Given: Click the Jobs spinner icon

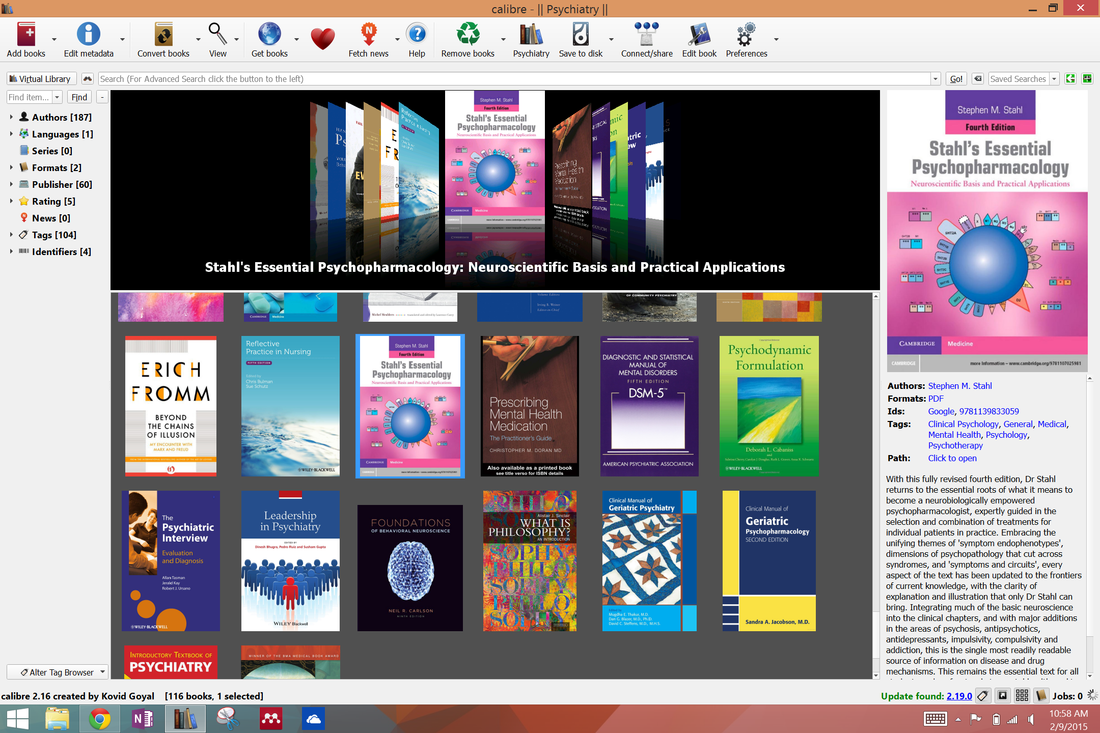Looking at the screenshot, I should [1092, 695].
